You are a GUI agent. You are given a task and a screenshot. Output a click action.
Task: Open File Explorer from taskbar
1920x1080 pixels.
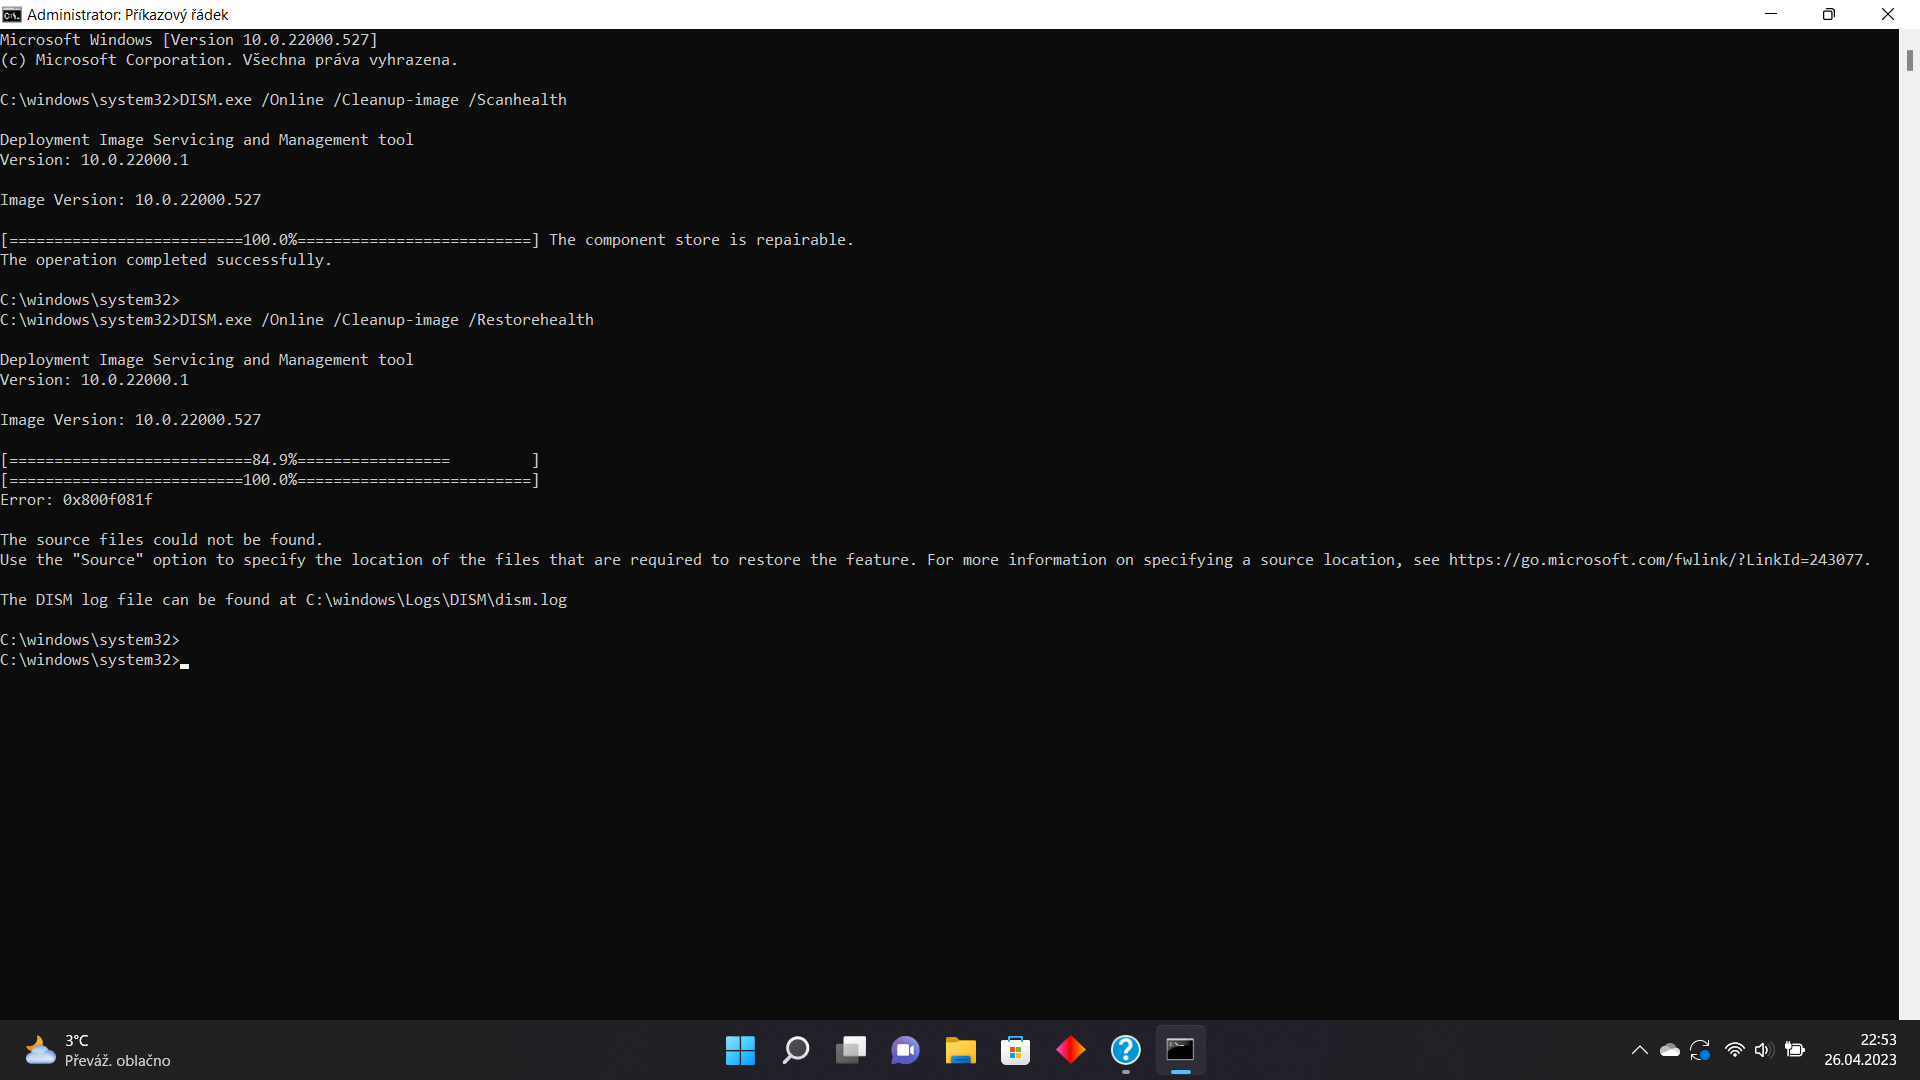961,1050
